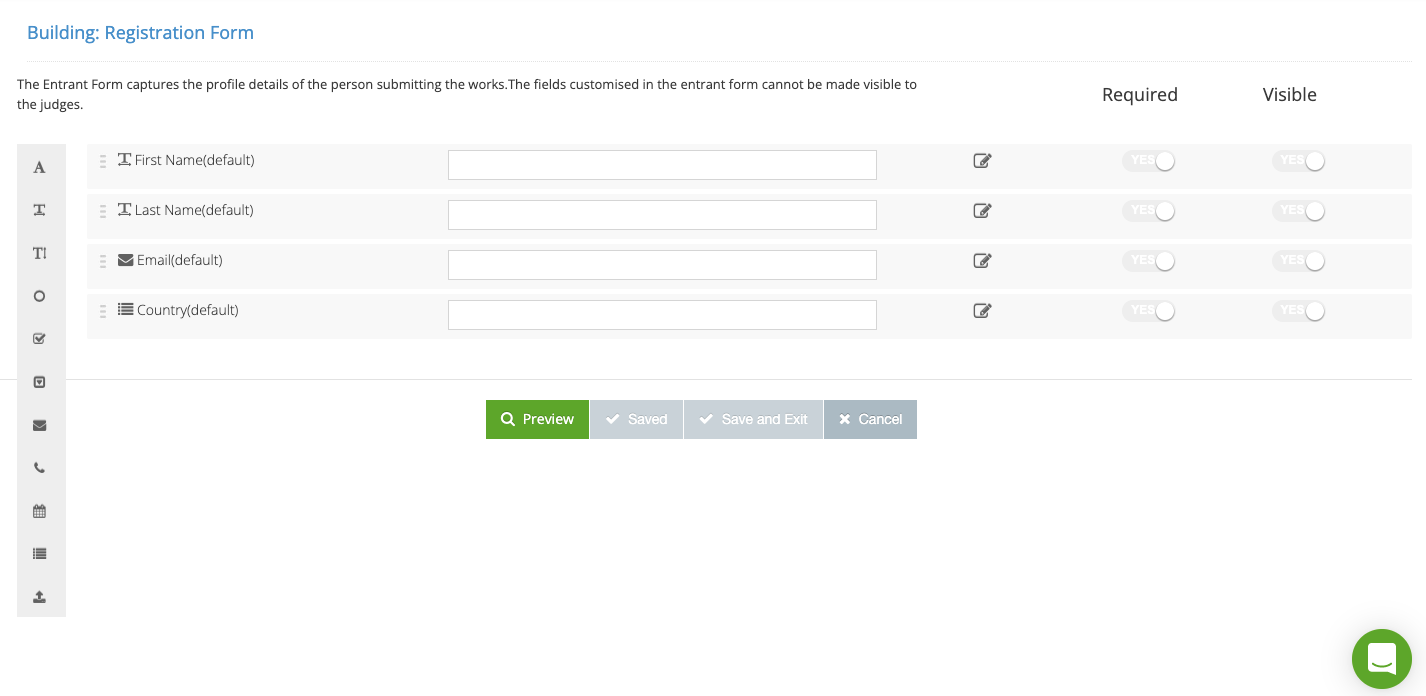Add a dropdown field from sidebar
The image size is (1426, 696).
click(40, 382)
